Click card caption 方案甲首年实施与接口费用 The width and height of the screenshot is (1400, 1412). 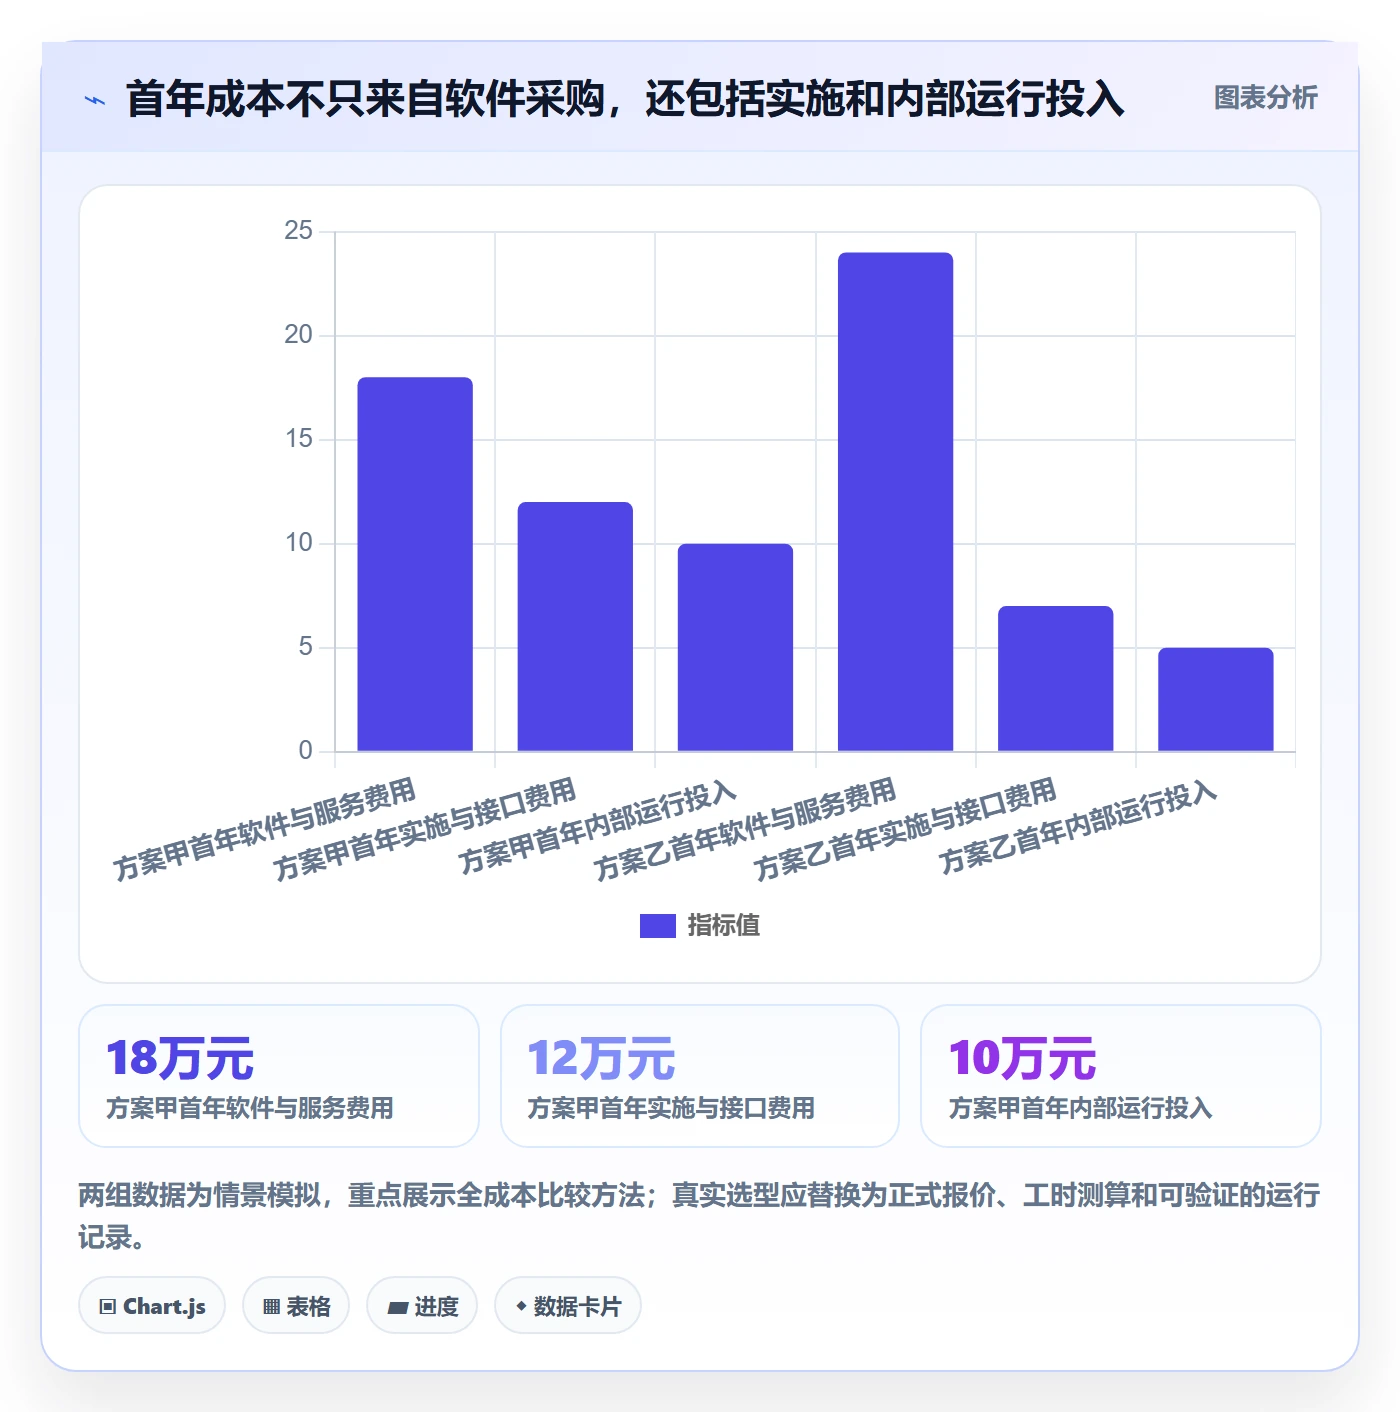(x=671, y=1109)
